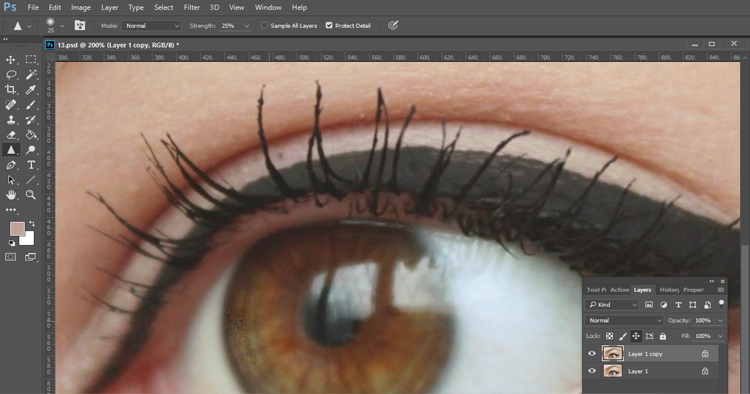
Task: Select the Line shape tool
Action: click(31, 180)
